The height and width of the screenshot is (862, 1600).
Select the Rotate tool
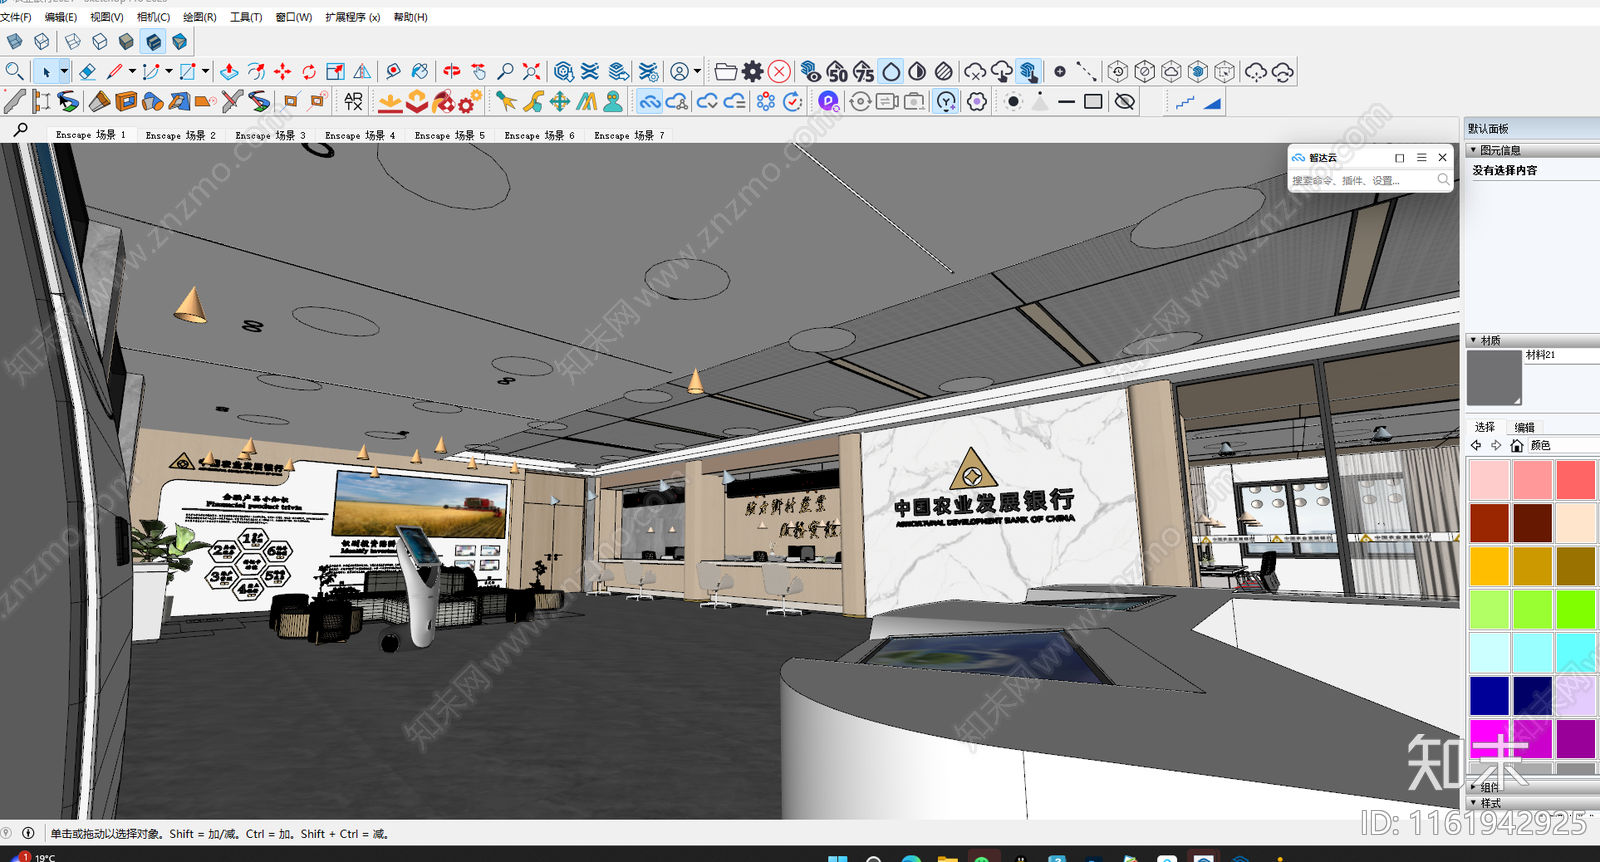(x=309, y=72)
